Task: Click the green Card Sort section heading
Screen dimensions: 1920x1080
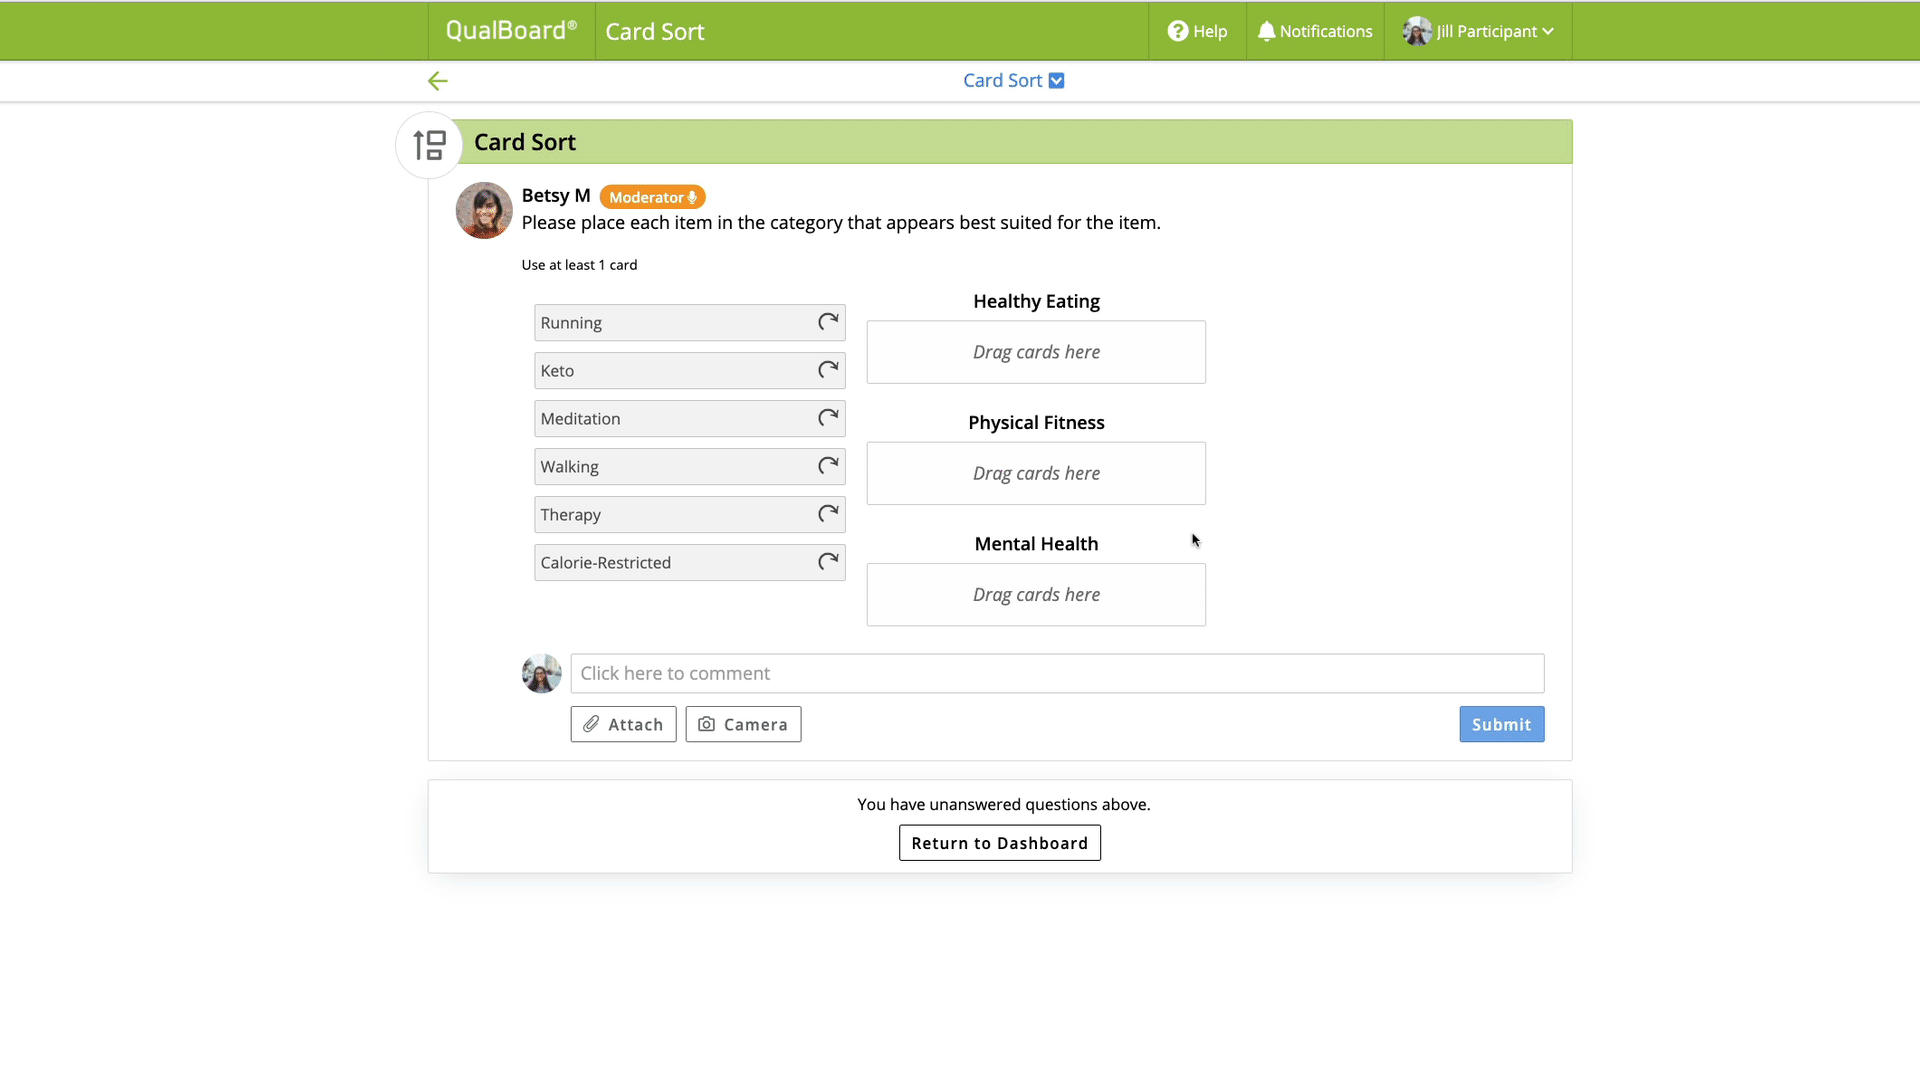Action: coord(525,142)
